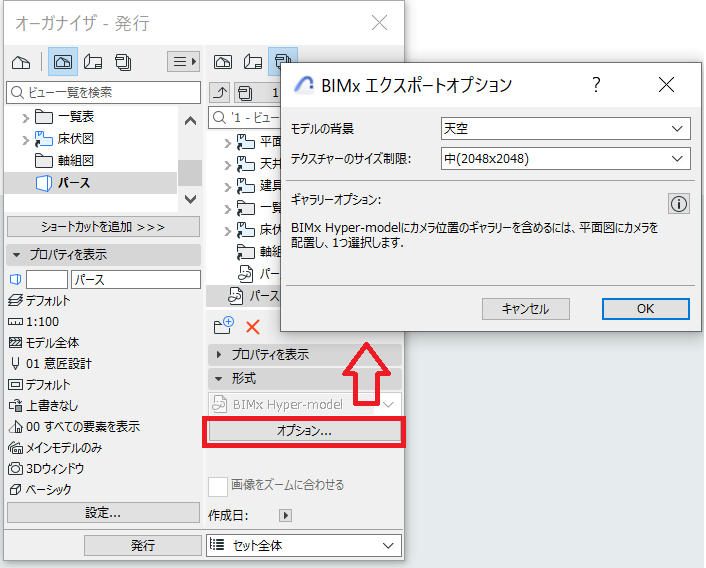Click the view ID input field
This screenshot has height=568, width=706.
click(47, 279)
